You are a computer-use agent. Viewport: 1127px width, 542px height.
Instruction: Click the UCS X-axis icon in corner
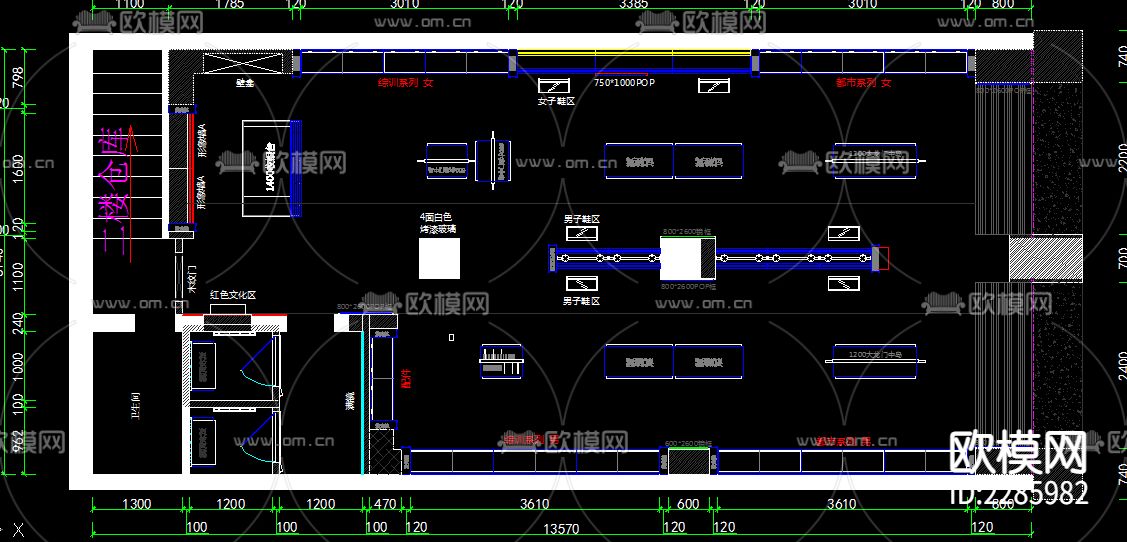19,532
